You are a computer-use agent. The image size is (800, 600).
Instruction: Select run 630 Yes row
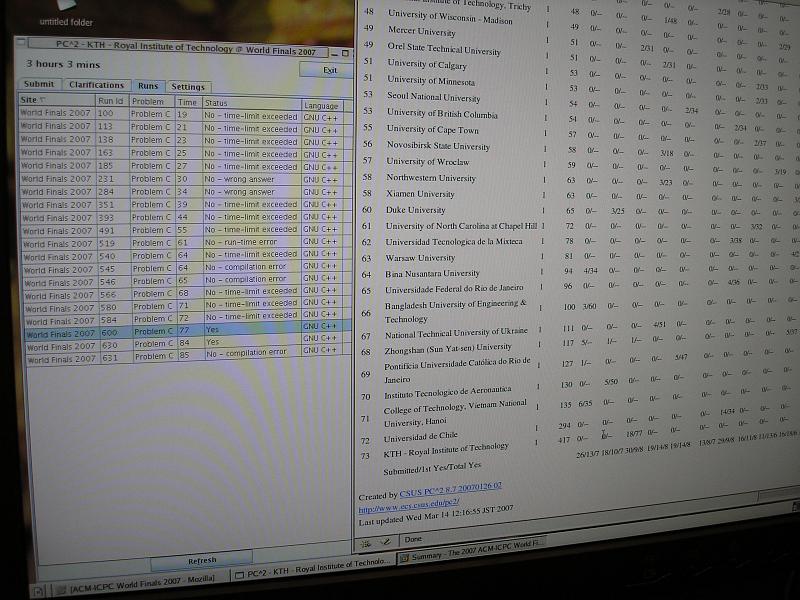(x=189, y=342)
